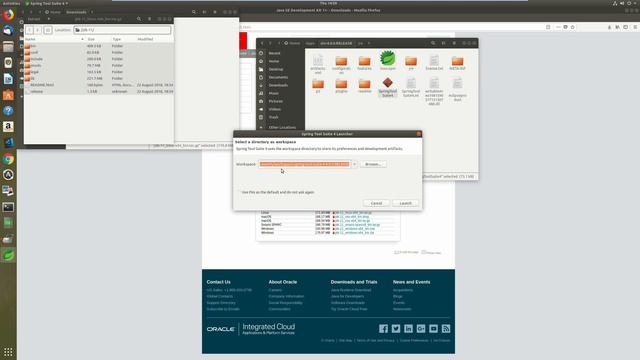
Task: Click forward arrow in archive manager toolbar
Action: pyautogui.click(x=38, y=30)
